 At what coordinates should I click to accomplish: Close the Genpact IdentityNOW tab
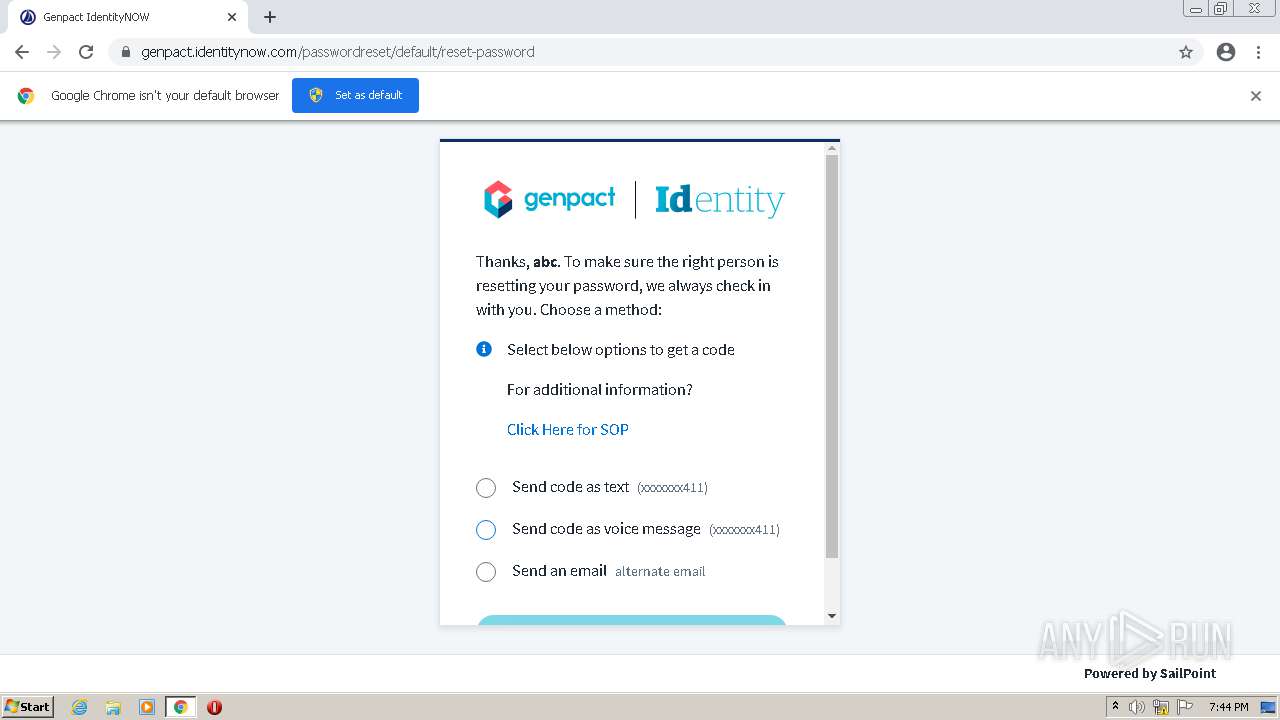tap(232, 17)
